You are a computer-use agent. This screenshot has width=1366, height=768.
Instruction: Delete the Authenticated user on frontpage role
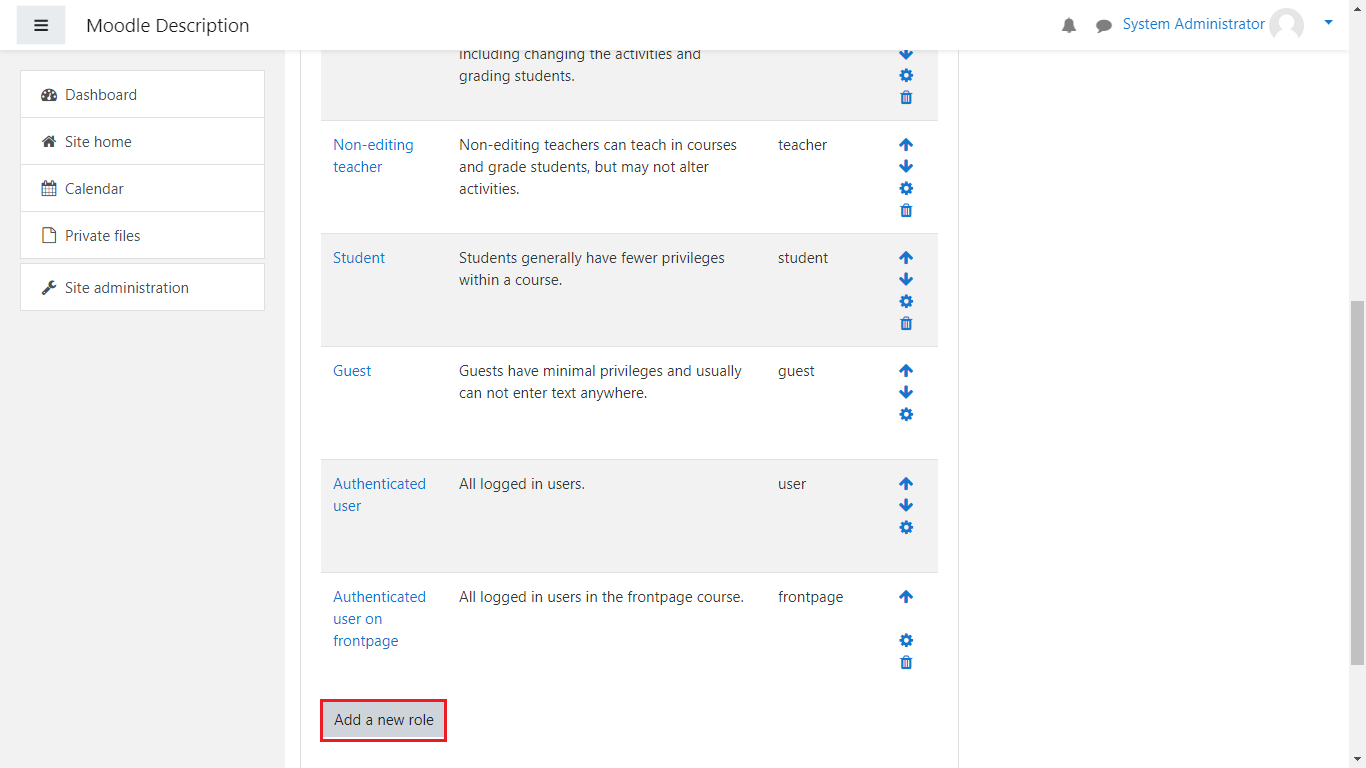point(906,663)
